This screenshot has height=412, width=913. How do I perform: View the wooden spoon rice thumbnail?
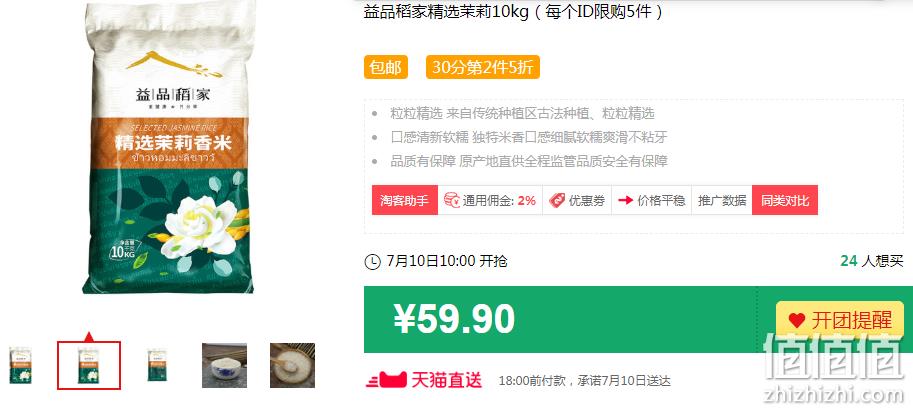point(292,365)
